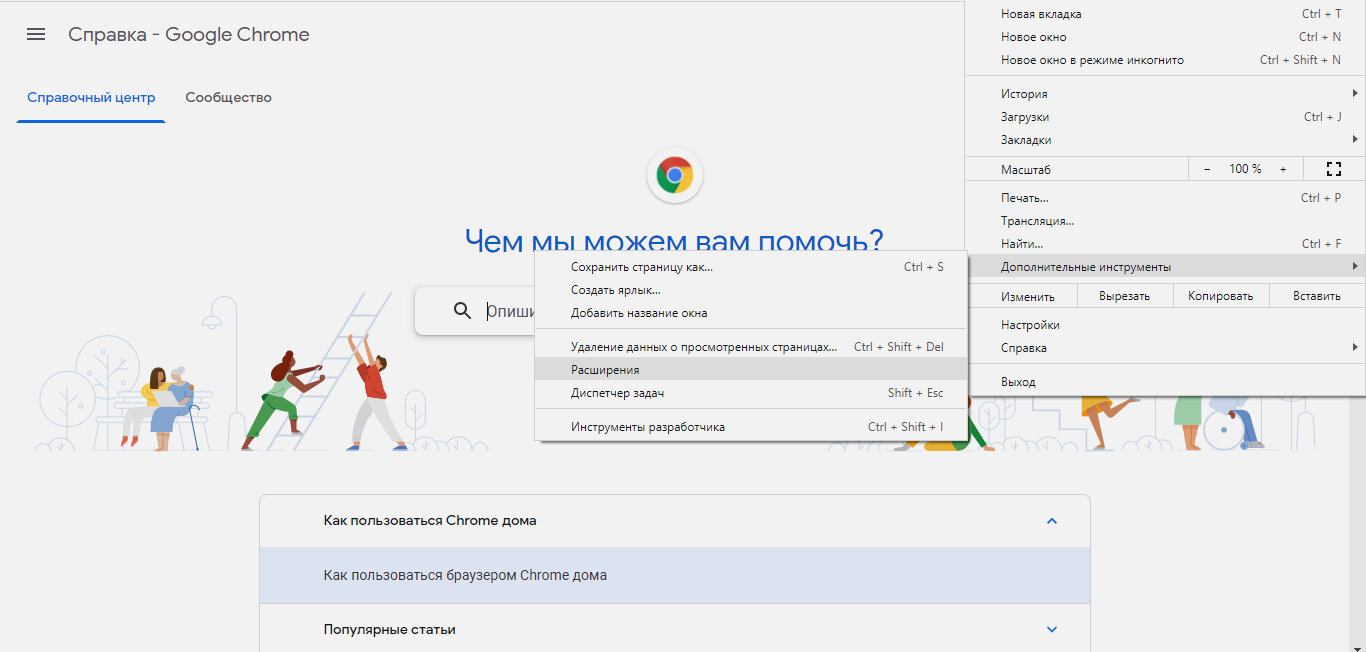The width and height of the screenshot is (1366, 652).
Task: Switch to Справочный центр tab
Action: 91,98
